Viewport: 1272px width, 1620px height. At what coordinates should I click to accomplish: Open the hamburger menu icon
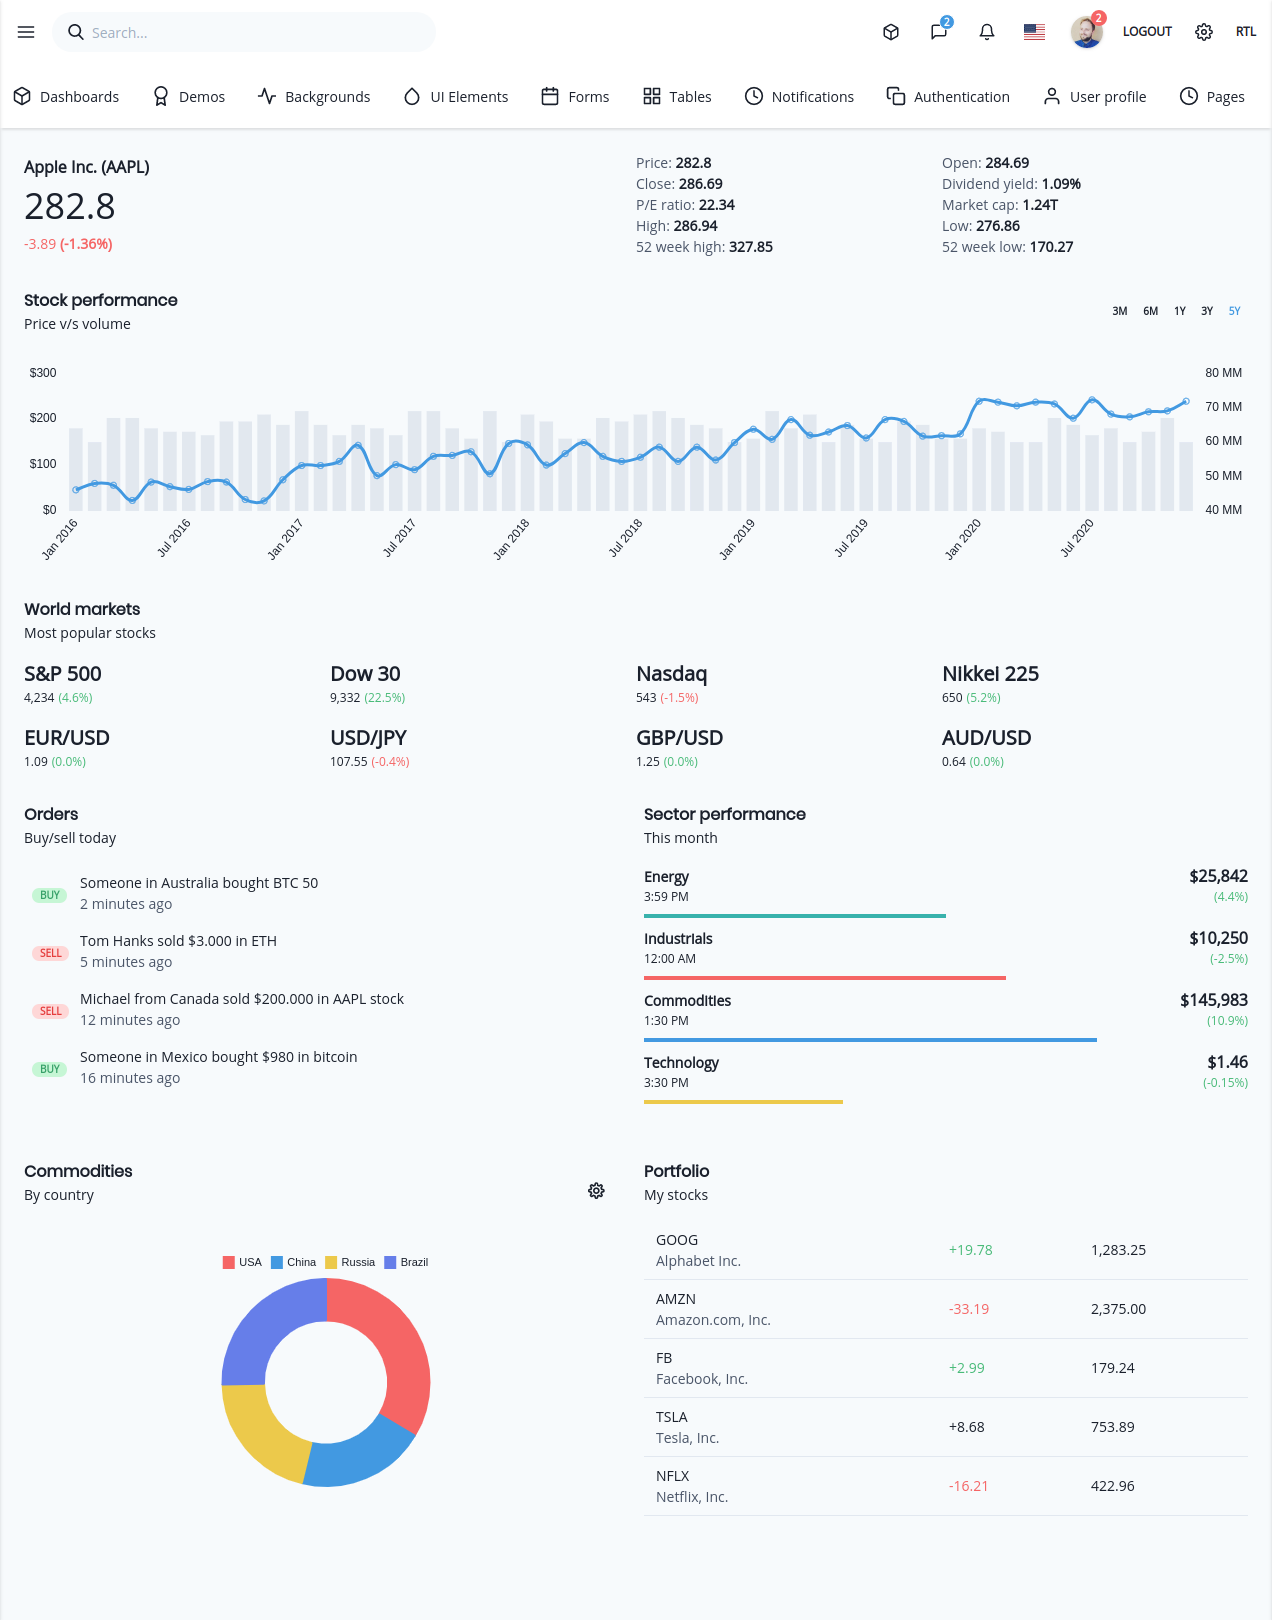click(26, 32)
